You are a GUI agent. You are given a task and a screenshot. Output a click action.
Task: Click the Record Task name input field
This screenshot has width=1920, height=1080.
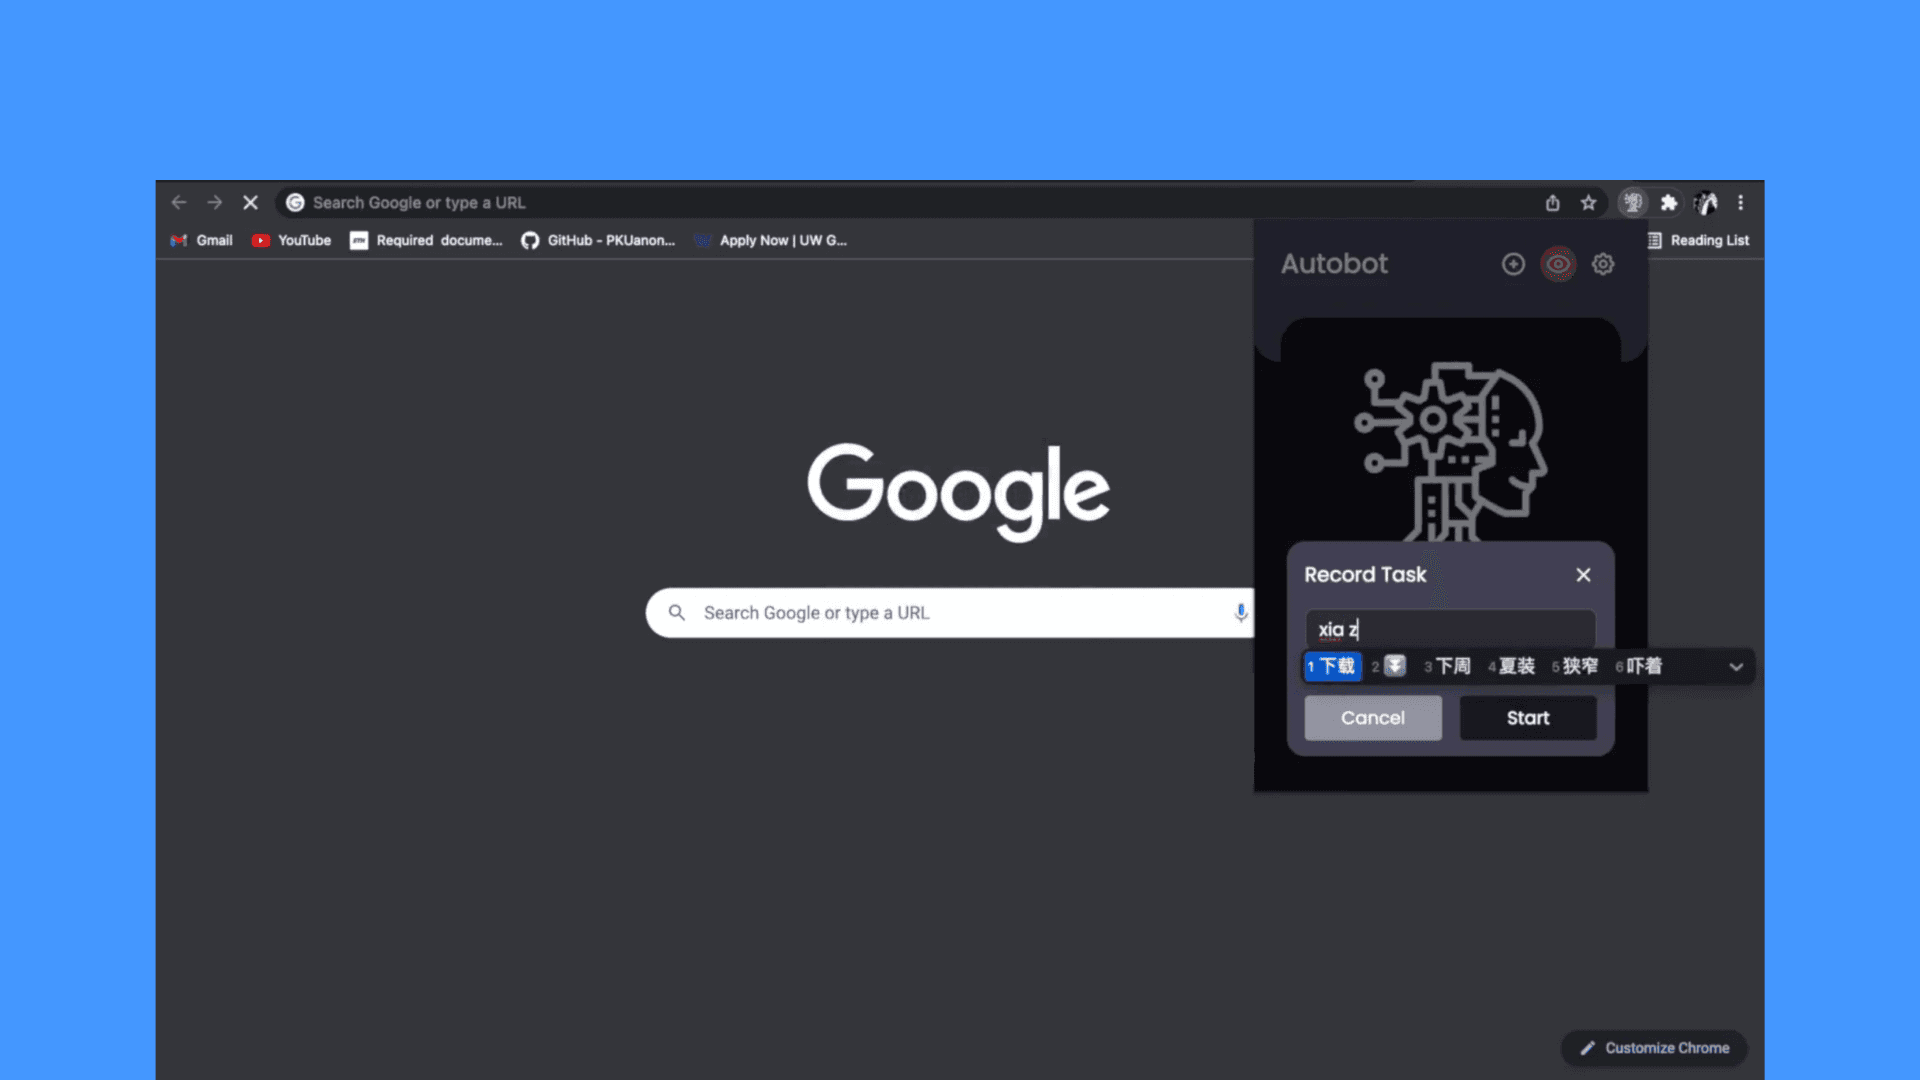coord(1450,629)
